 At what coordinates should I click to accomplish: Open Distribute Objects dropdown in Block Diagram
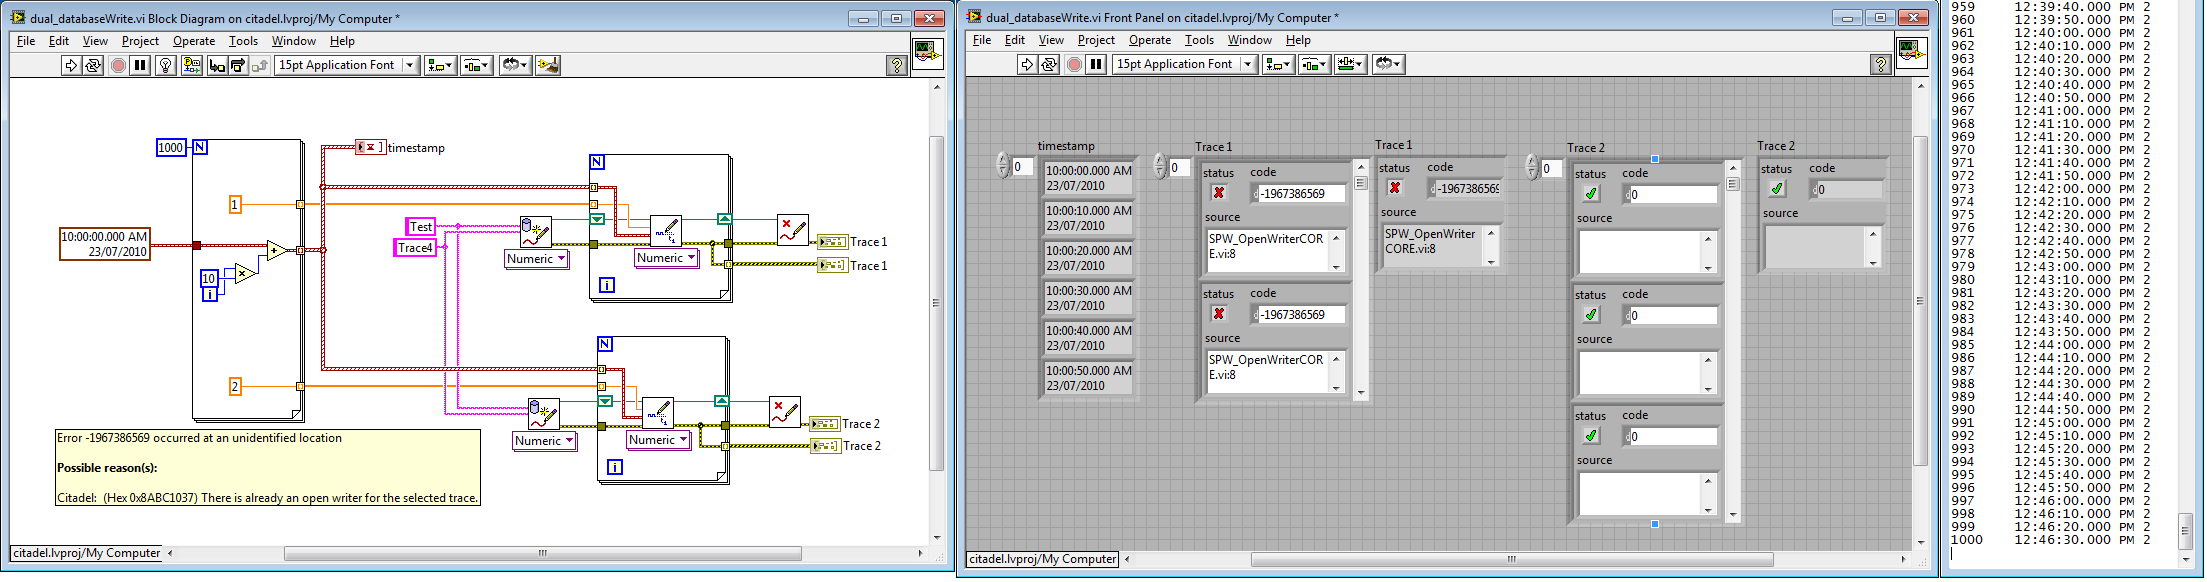(476, 65)
